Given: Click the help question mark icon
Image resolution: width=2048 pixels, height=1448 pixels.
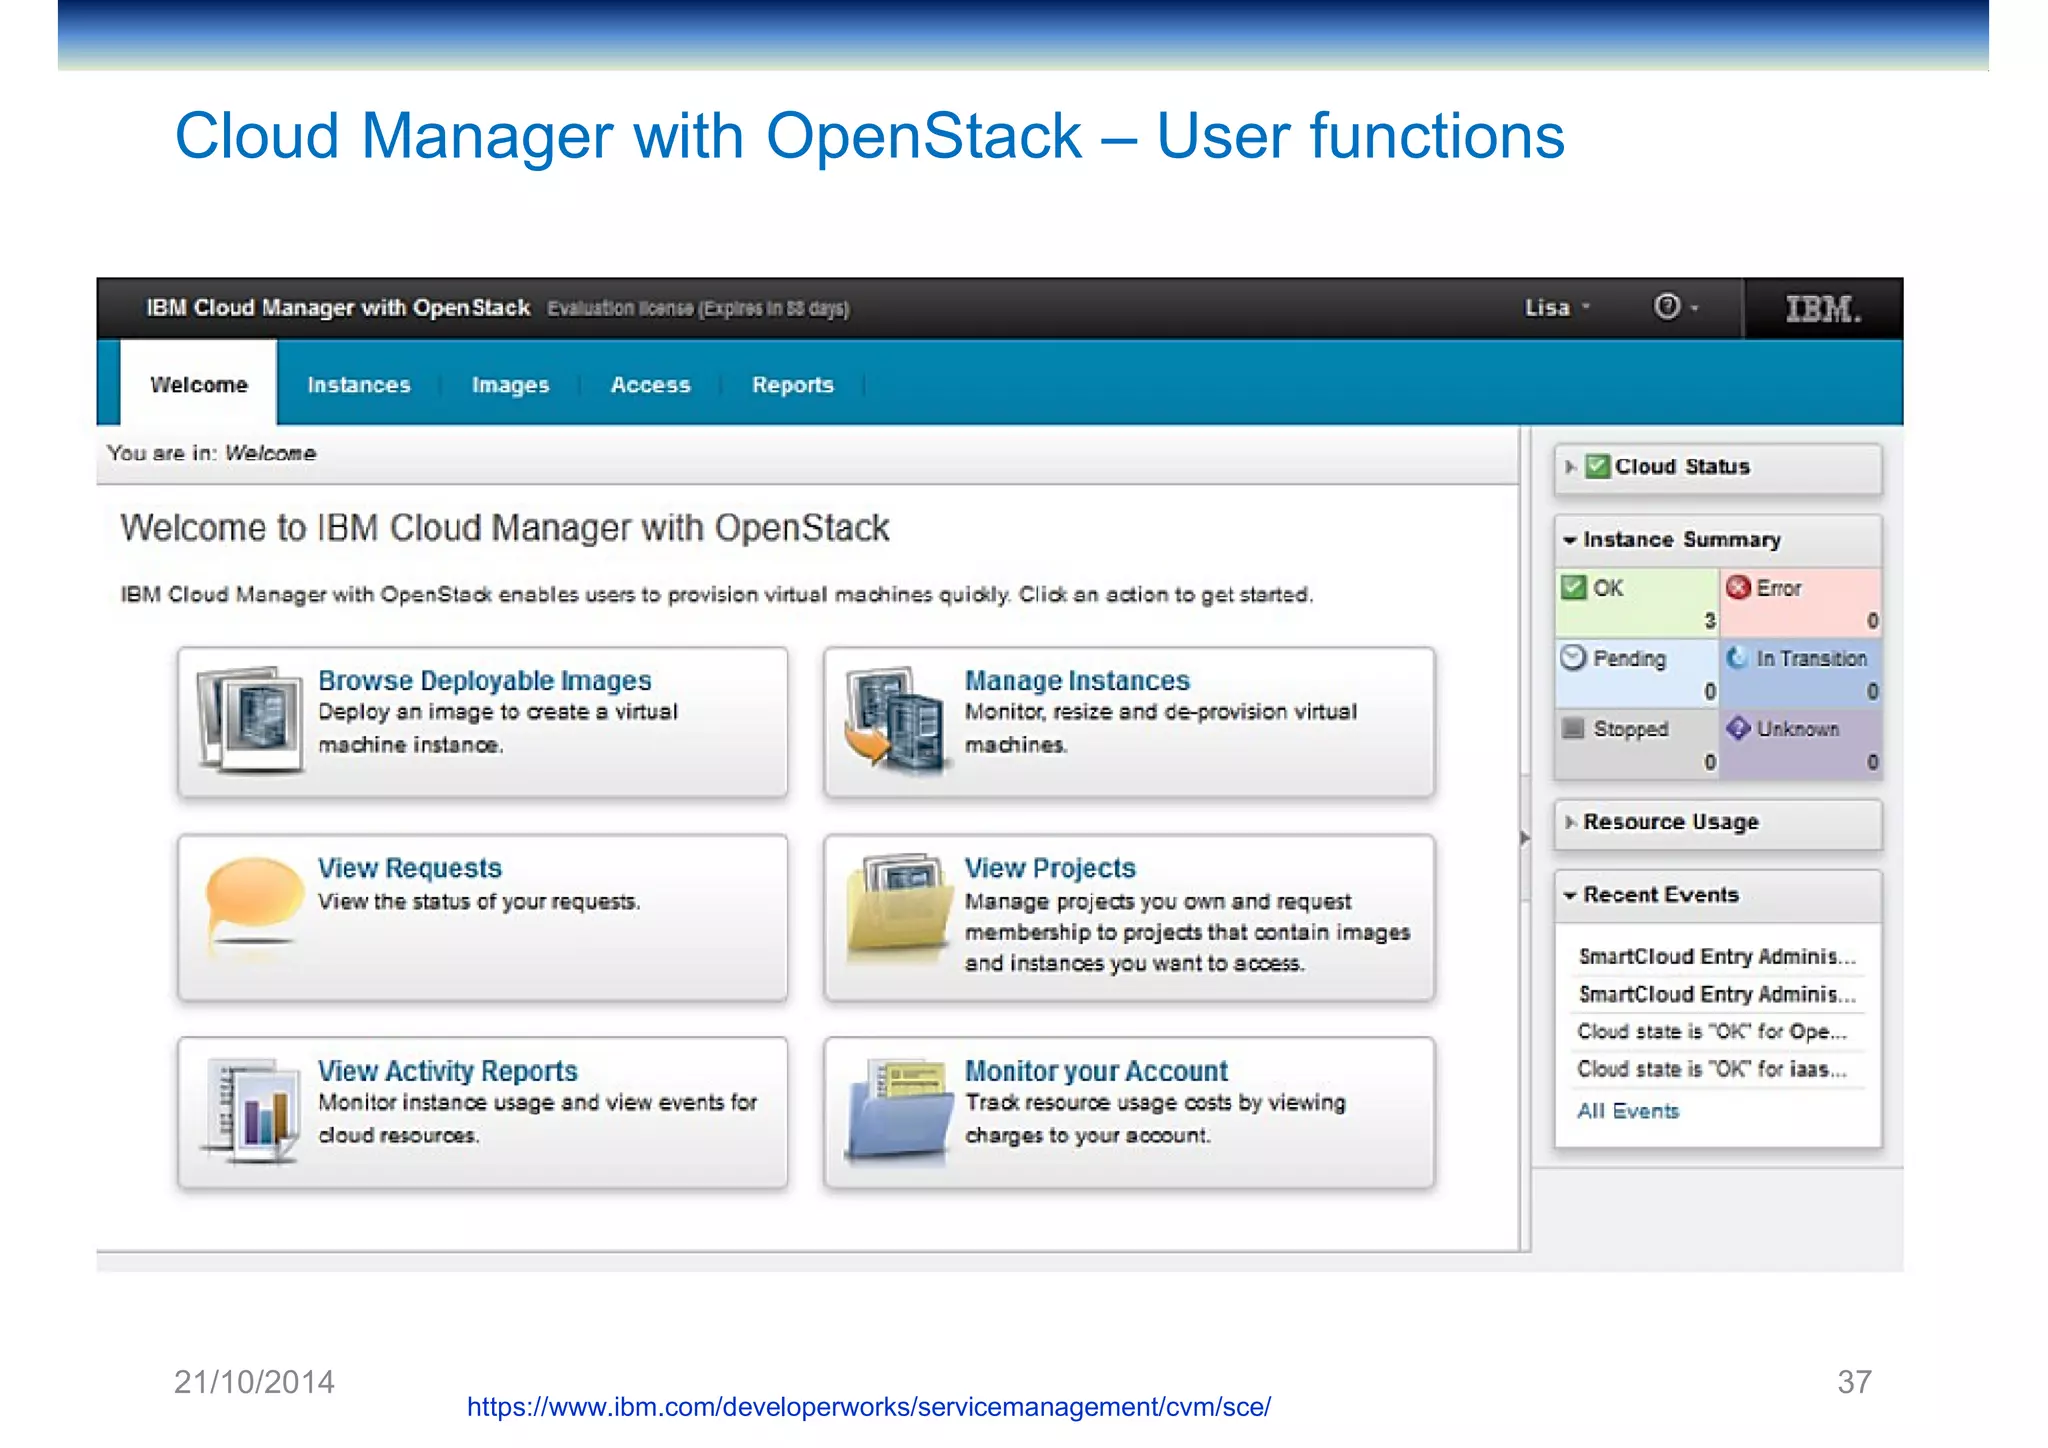Looking at the screenshot, I should (1667, 307).
